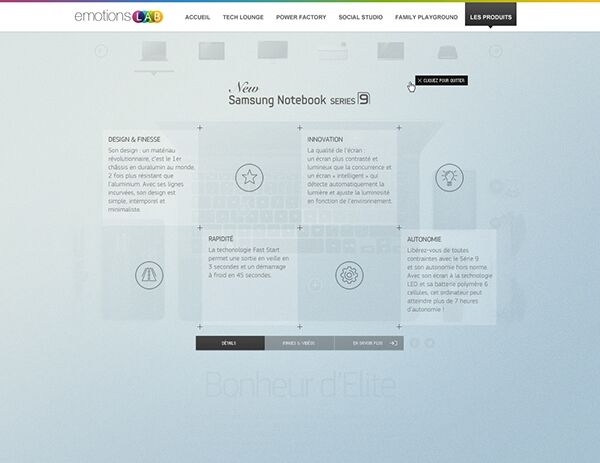Open the Tech Lounge menu item

tap(243, 17)
